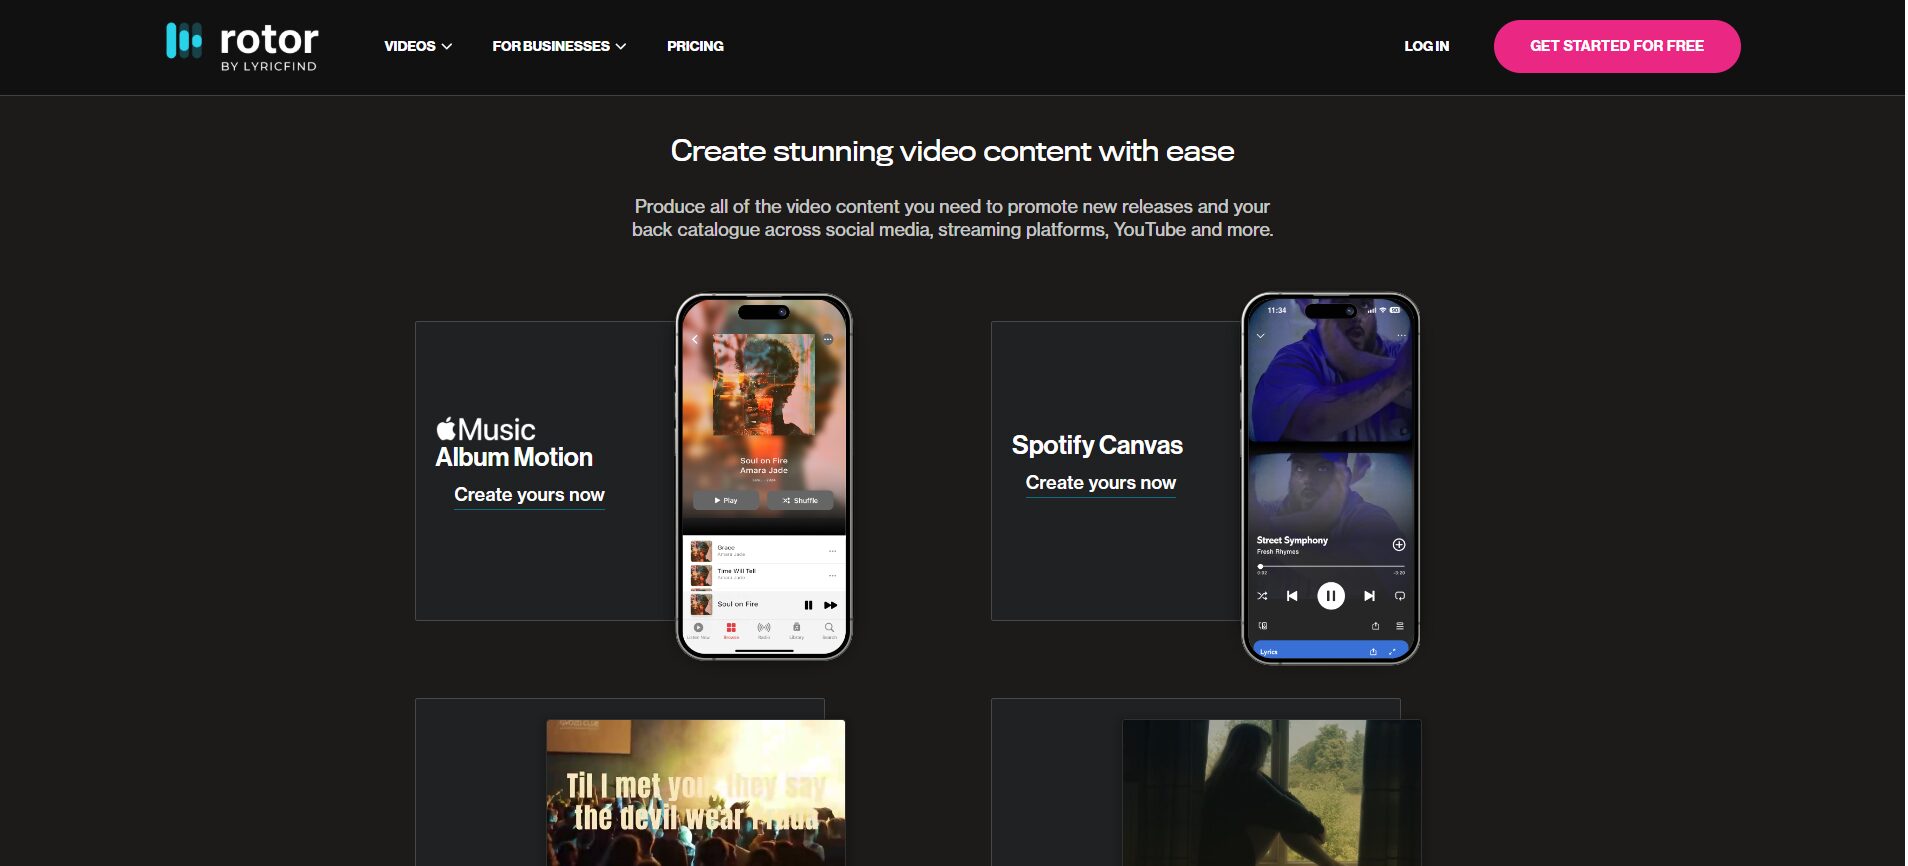Viewport: 1908px width, 866px height.
Task: Switch to the Radio tab
Action: tap(764, 631)
